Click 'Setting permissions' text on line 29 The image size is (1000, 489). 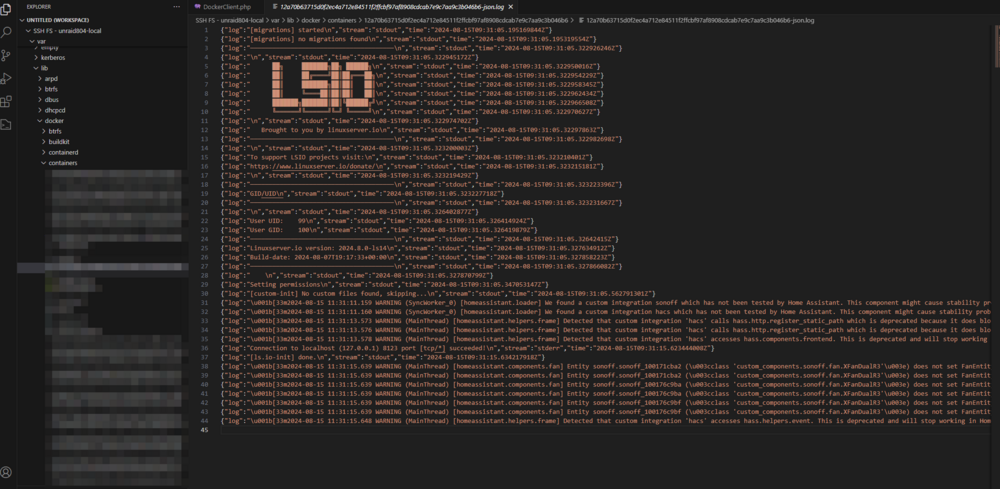coord(283,283)
